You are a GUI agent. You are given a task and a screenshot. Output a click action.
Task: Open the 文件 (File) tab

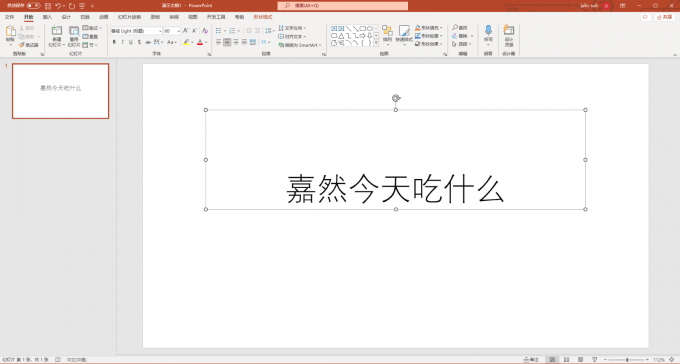[x=10, y=17]
